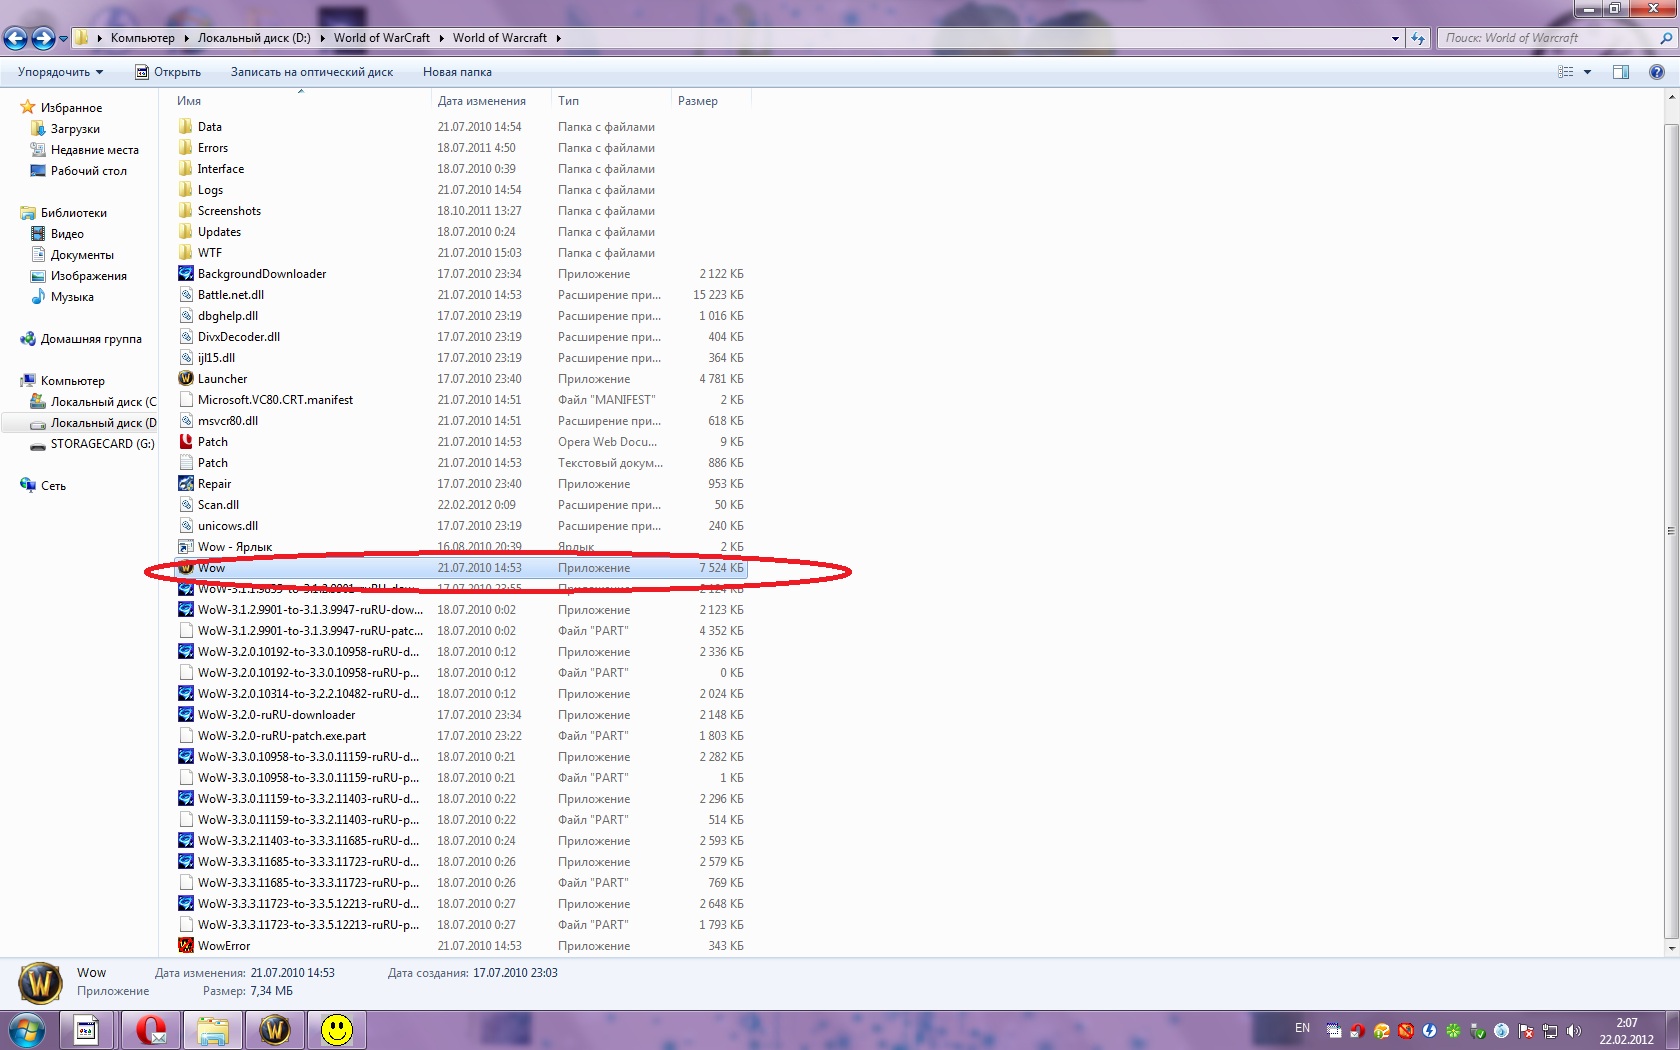The width and height of the screenshot is (1680, 1050).
Task: Click the Launcher application icon
Action: pyautogui.click(x=186, y=379)
